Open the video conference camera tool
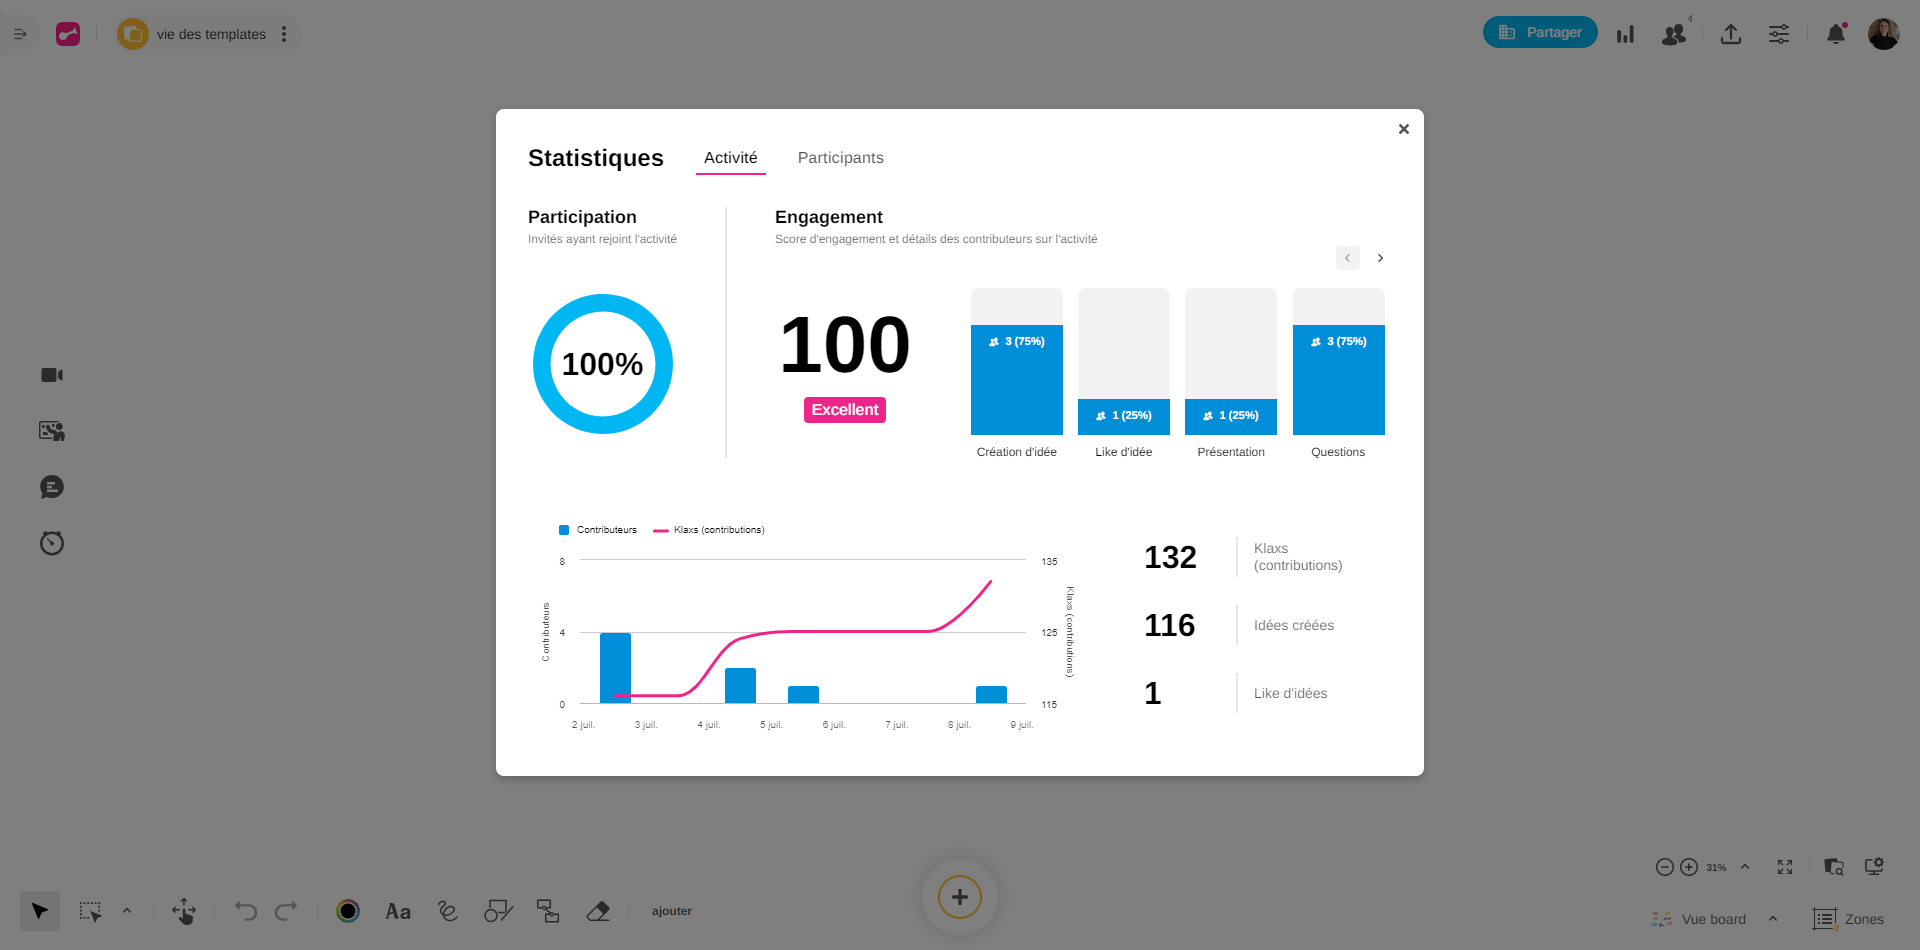This screenshot has height=950, width=1920. (52, 375)
